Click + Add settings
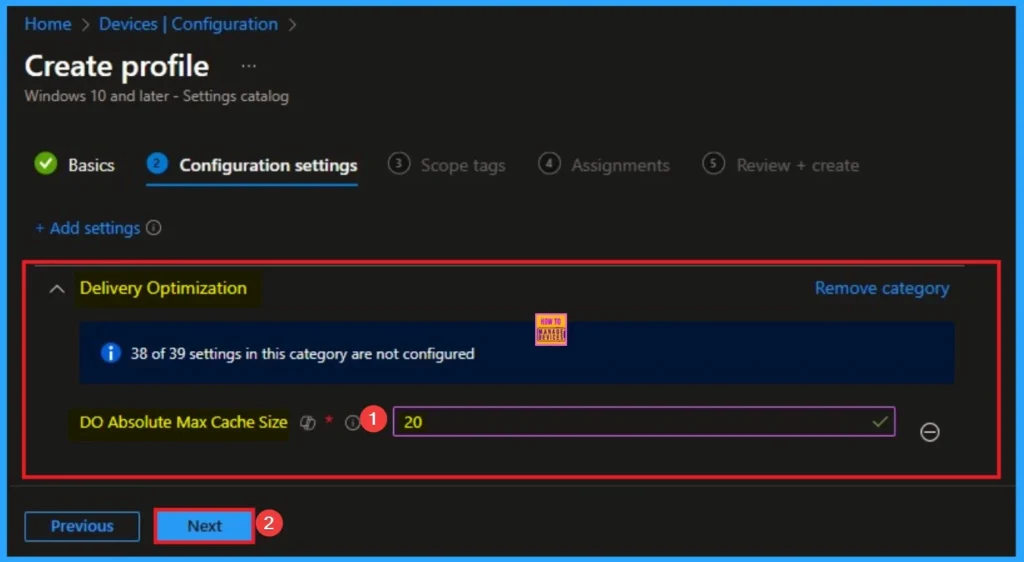The height and width of the screenshot is (562, 1024). [88, 228]
